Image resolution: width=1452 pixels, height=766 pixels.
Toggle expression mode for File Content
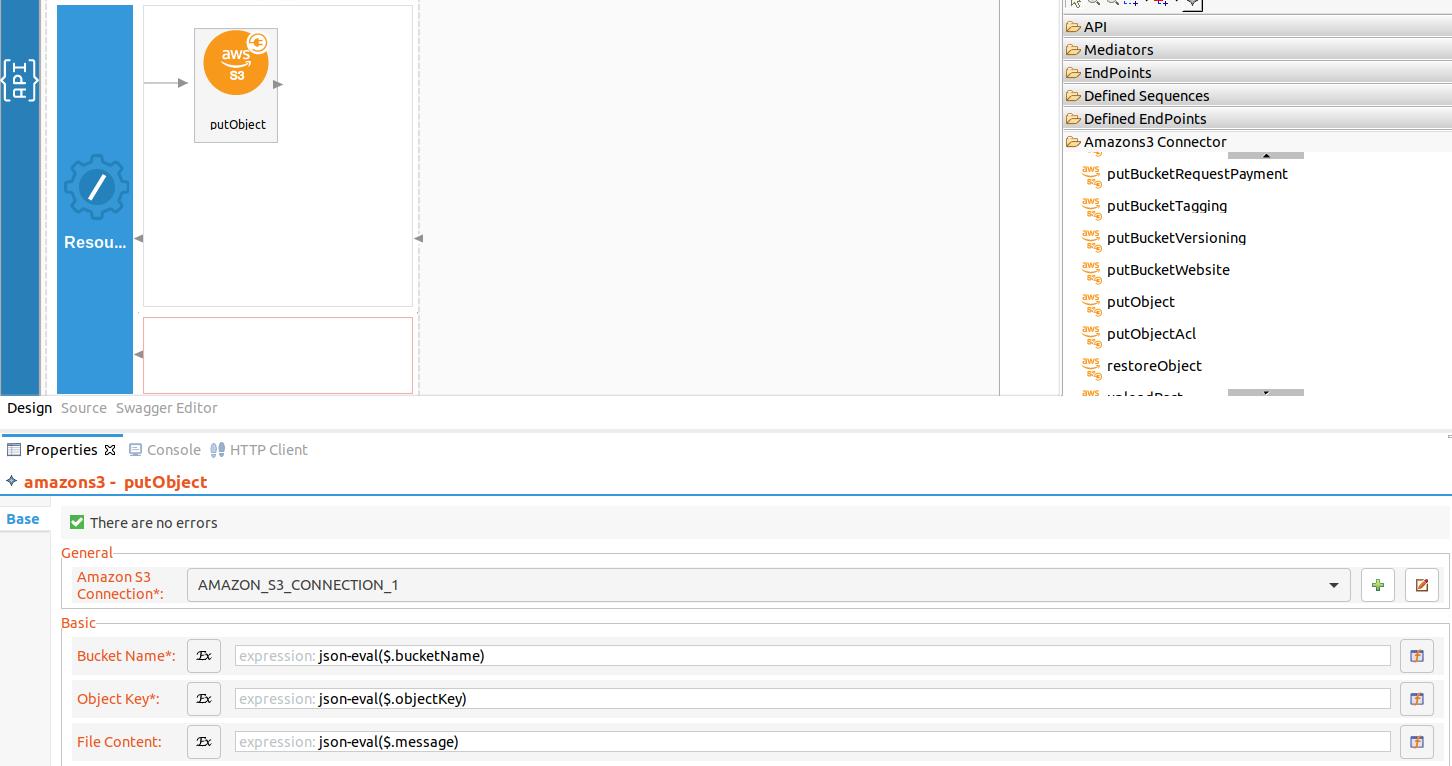click(204, 742)
